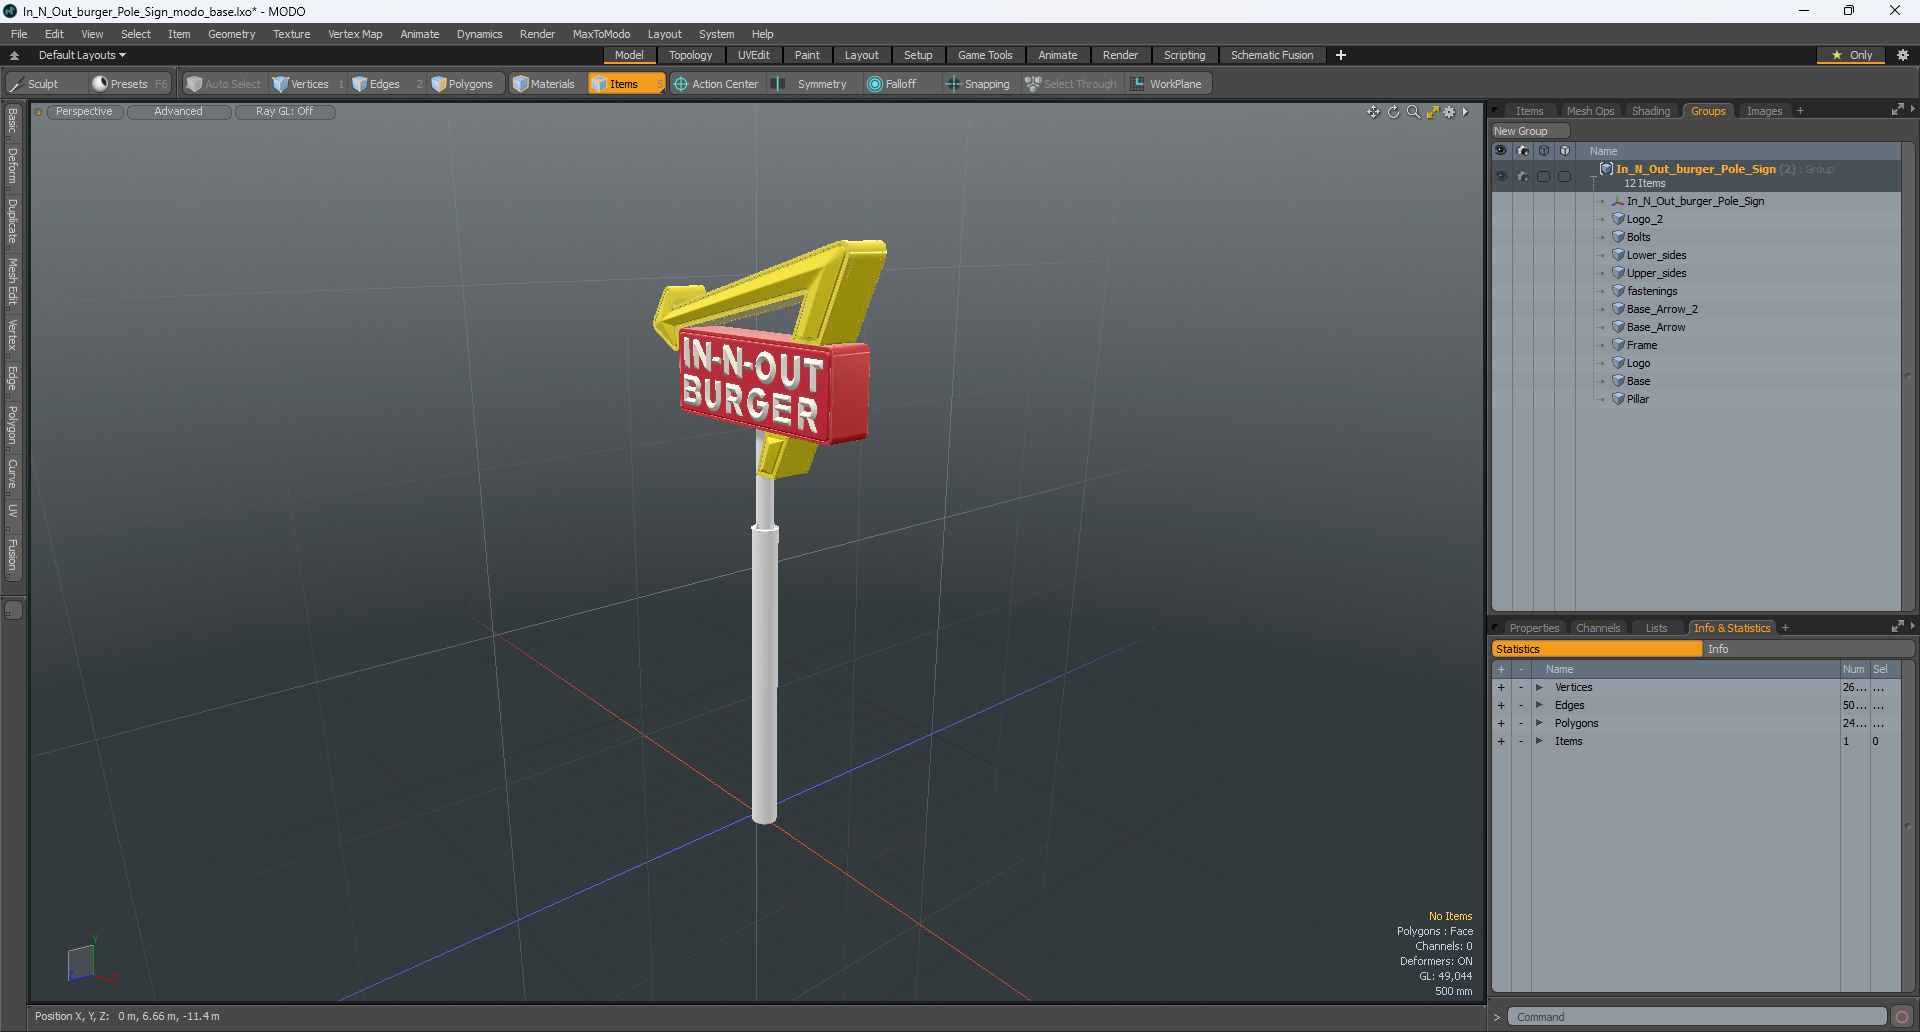
Task: Toggle the group's second checkbox column
Action: (1565, 176)
